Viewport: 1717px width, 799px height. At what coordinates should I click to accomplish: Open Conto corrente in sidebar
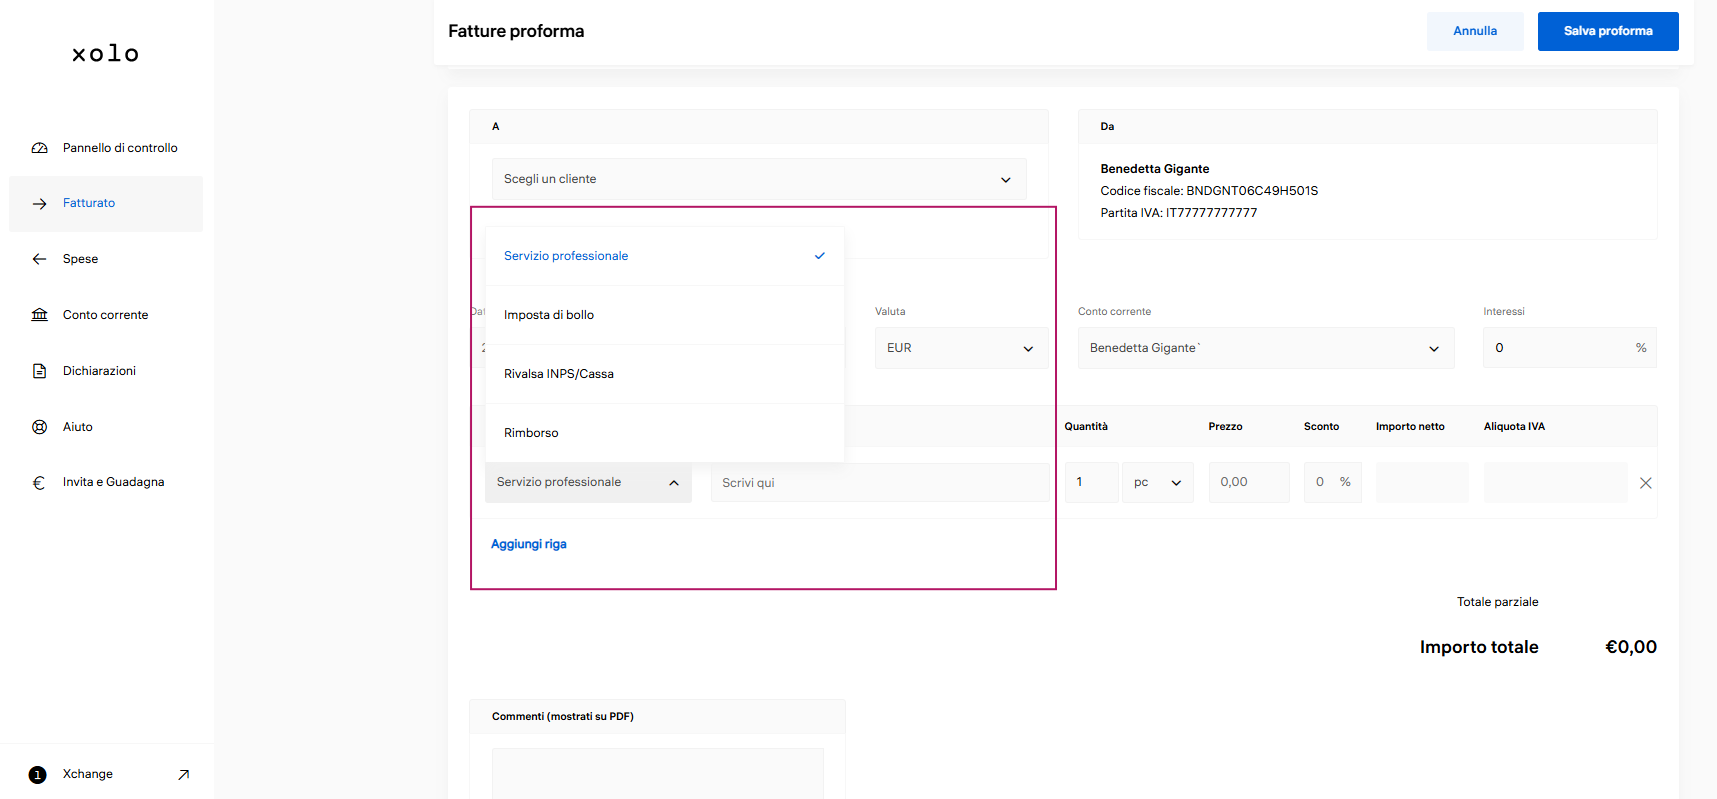[106, 315]
